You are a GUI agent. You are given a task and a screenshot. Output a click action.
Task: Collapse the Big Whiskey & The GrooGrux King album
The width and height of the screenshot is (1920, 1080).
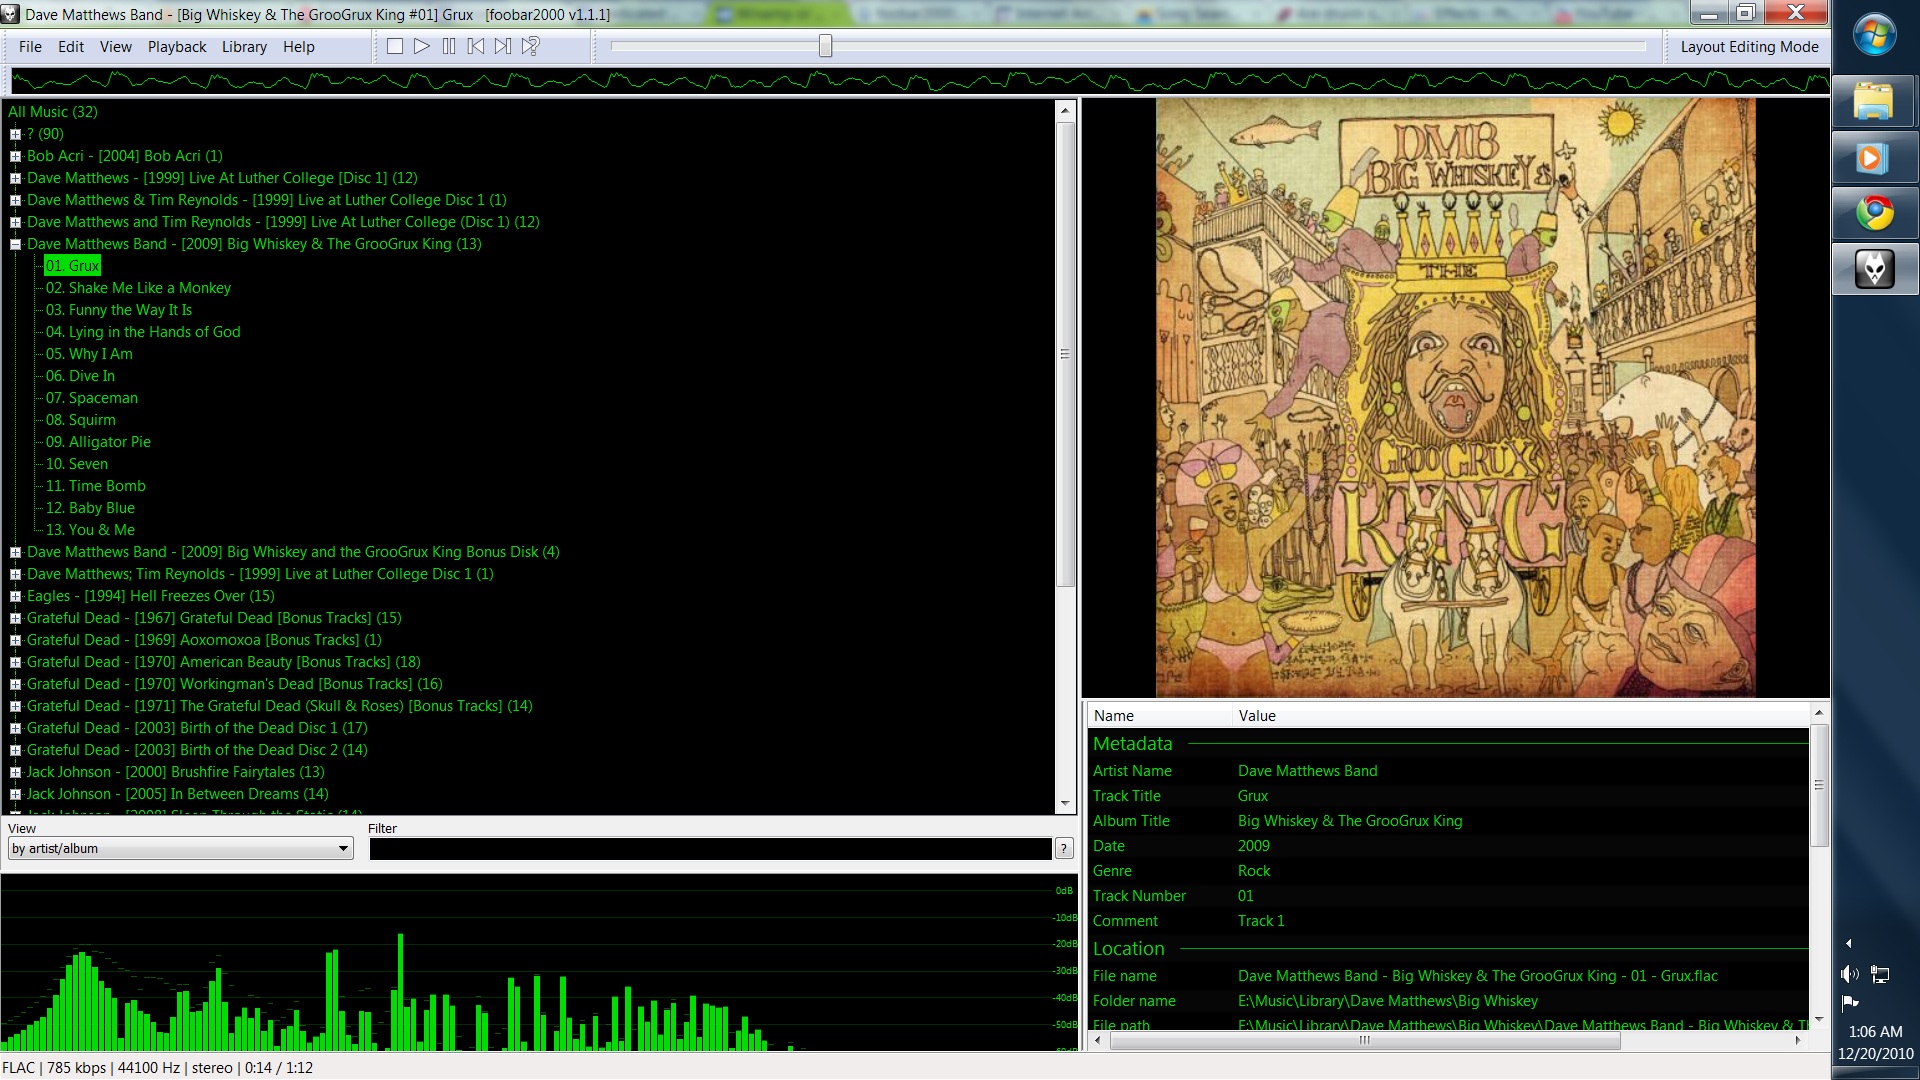[15, 244]
